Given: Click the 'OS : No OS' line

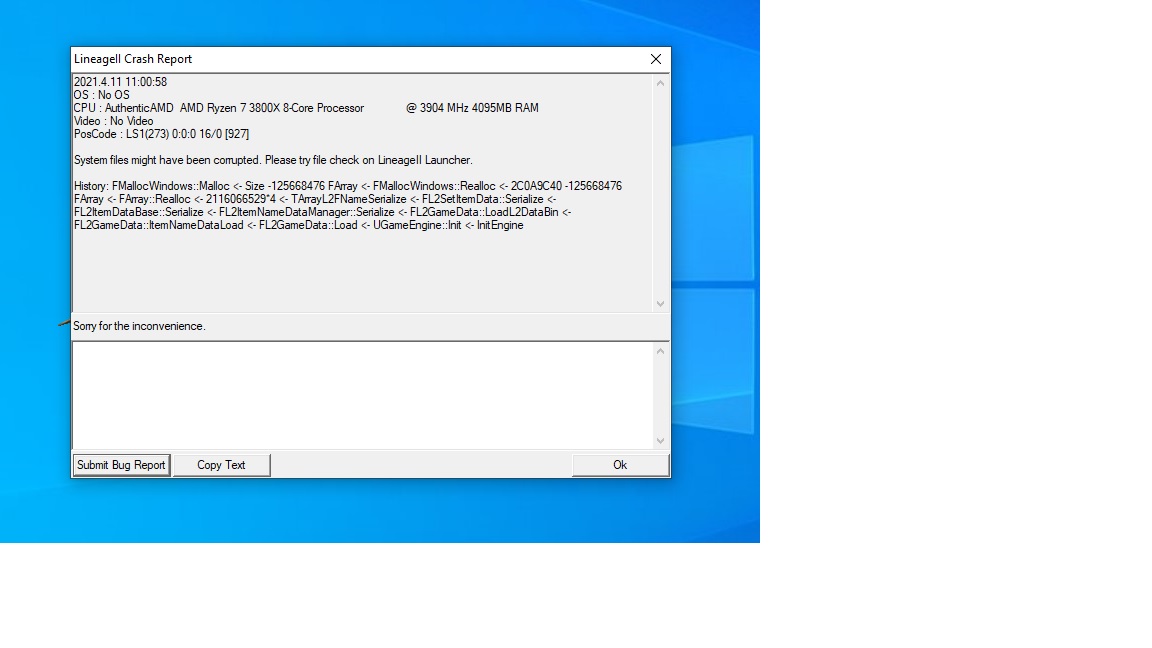Looking at the screenshot, I should click(102, 95).
